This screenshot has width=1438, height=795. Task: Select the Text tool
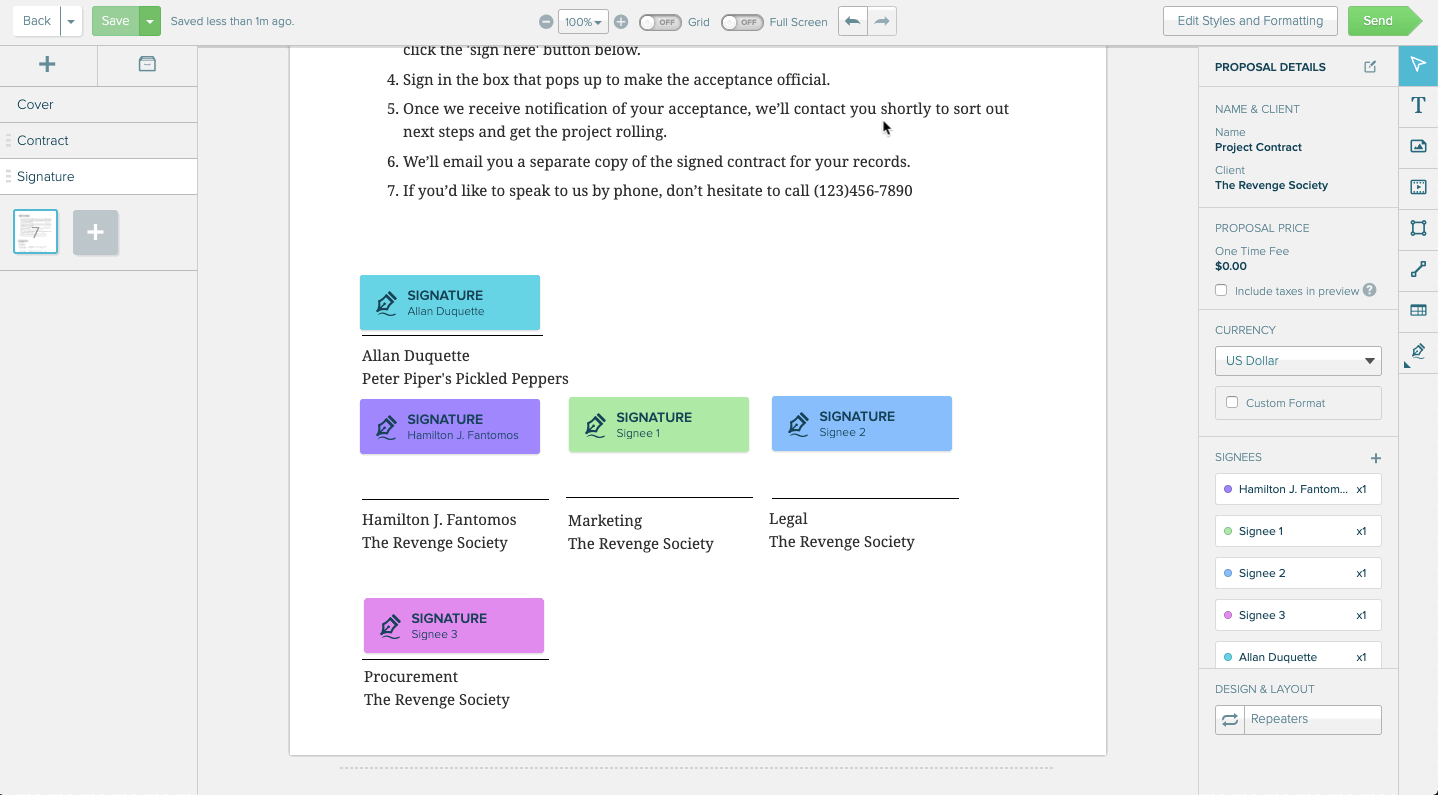point(1418,106)
